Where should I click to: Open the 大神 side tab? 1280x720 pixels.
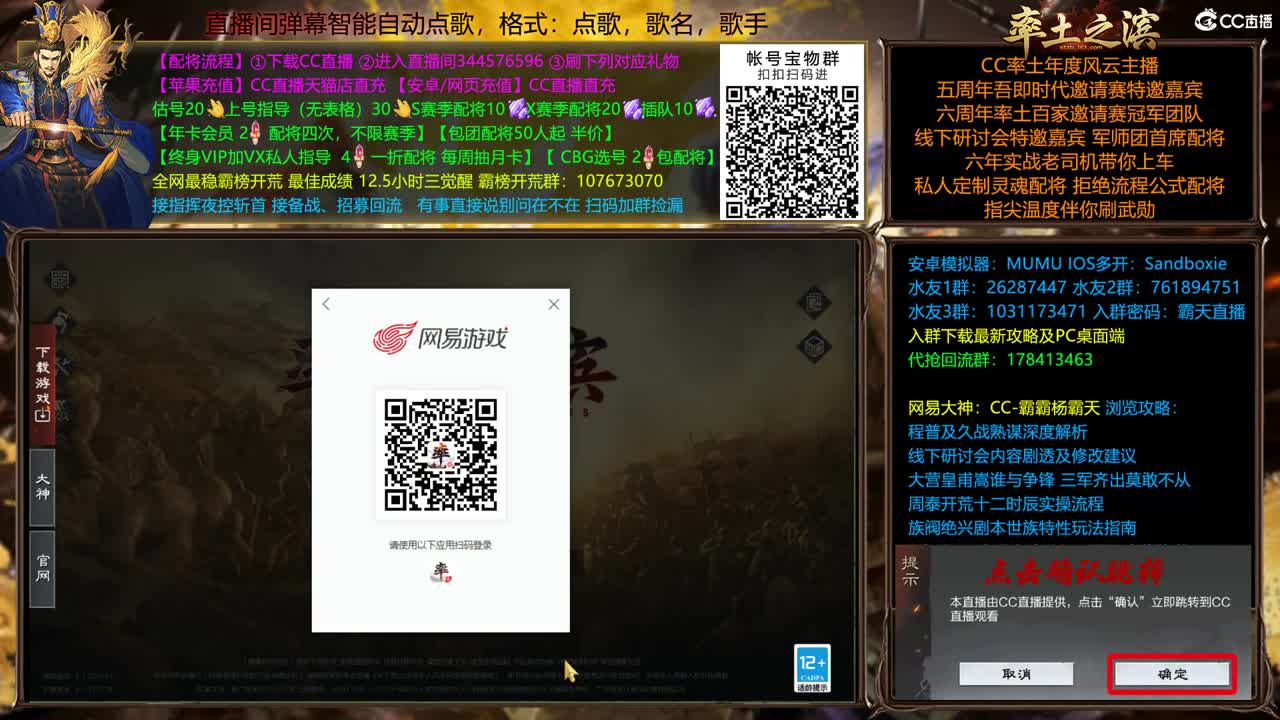point(42,487)
